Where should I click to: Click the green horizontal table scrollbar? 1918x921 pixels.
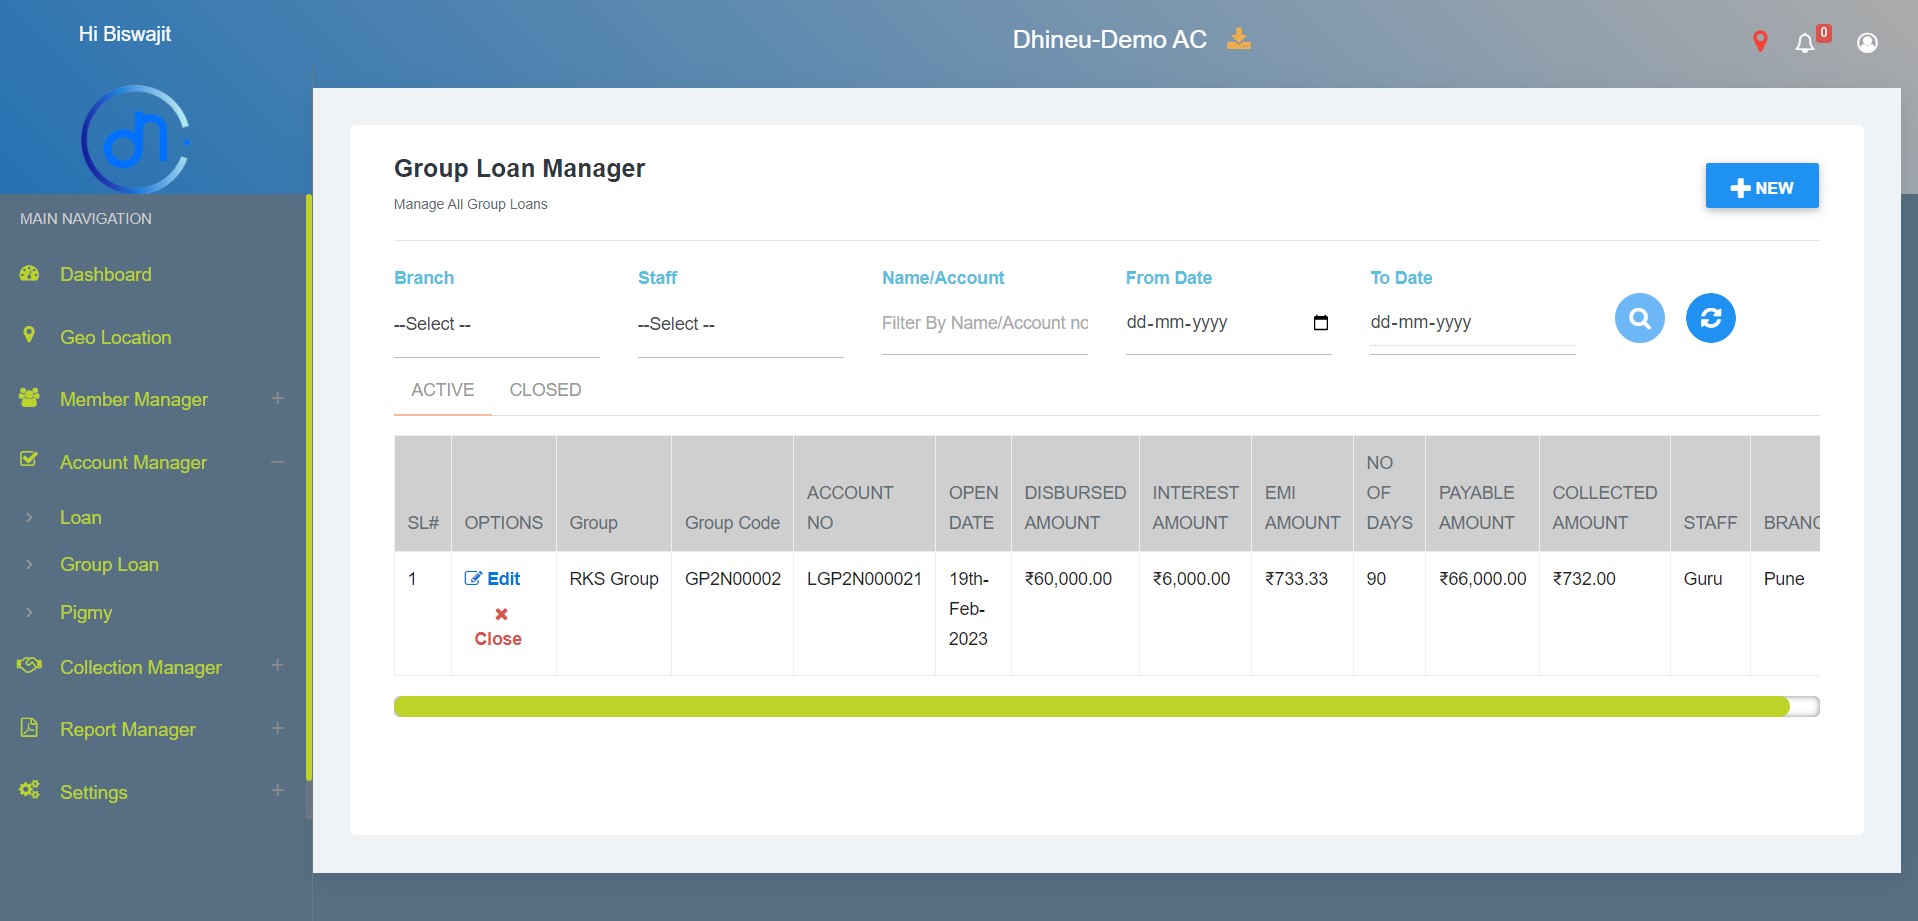[1091, 707]
